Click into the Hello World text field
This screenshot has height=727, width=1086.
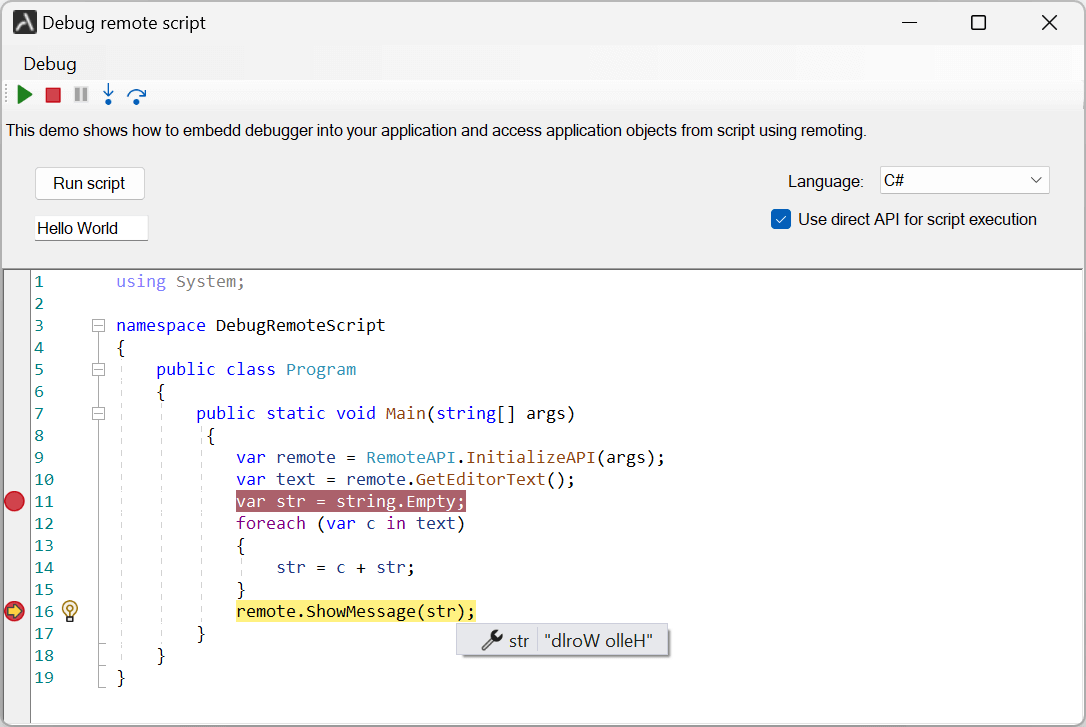click(91, 228)
